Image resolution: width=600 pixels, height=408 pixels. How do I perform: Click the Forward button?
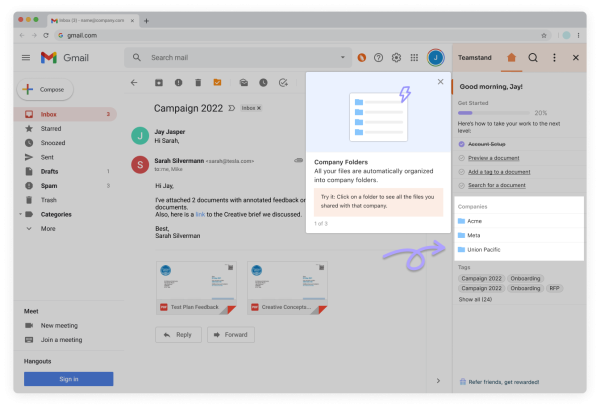pyautogui.click(x=231, y=335)
